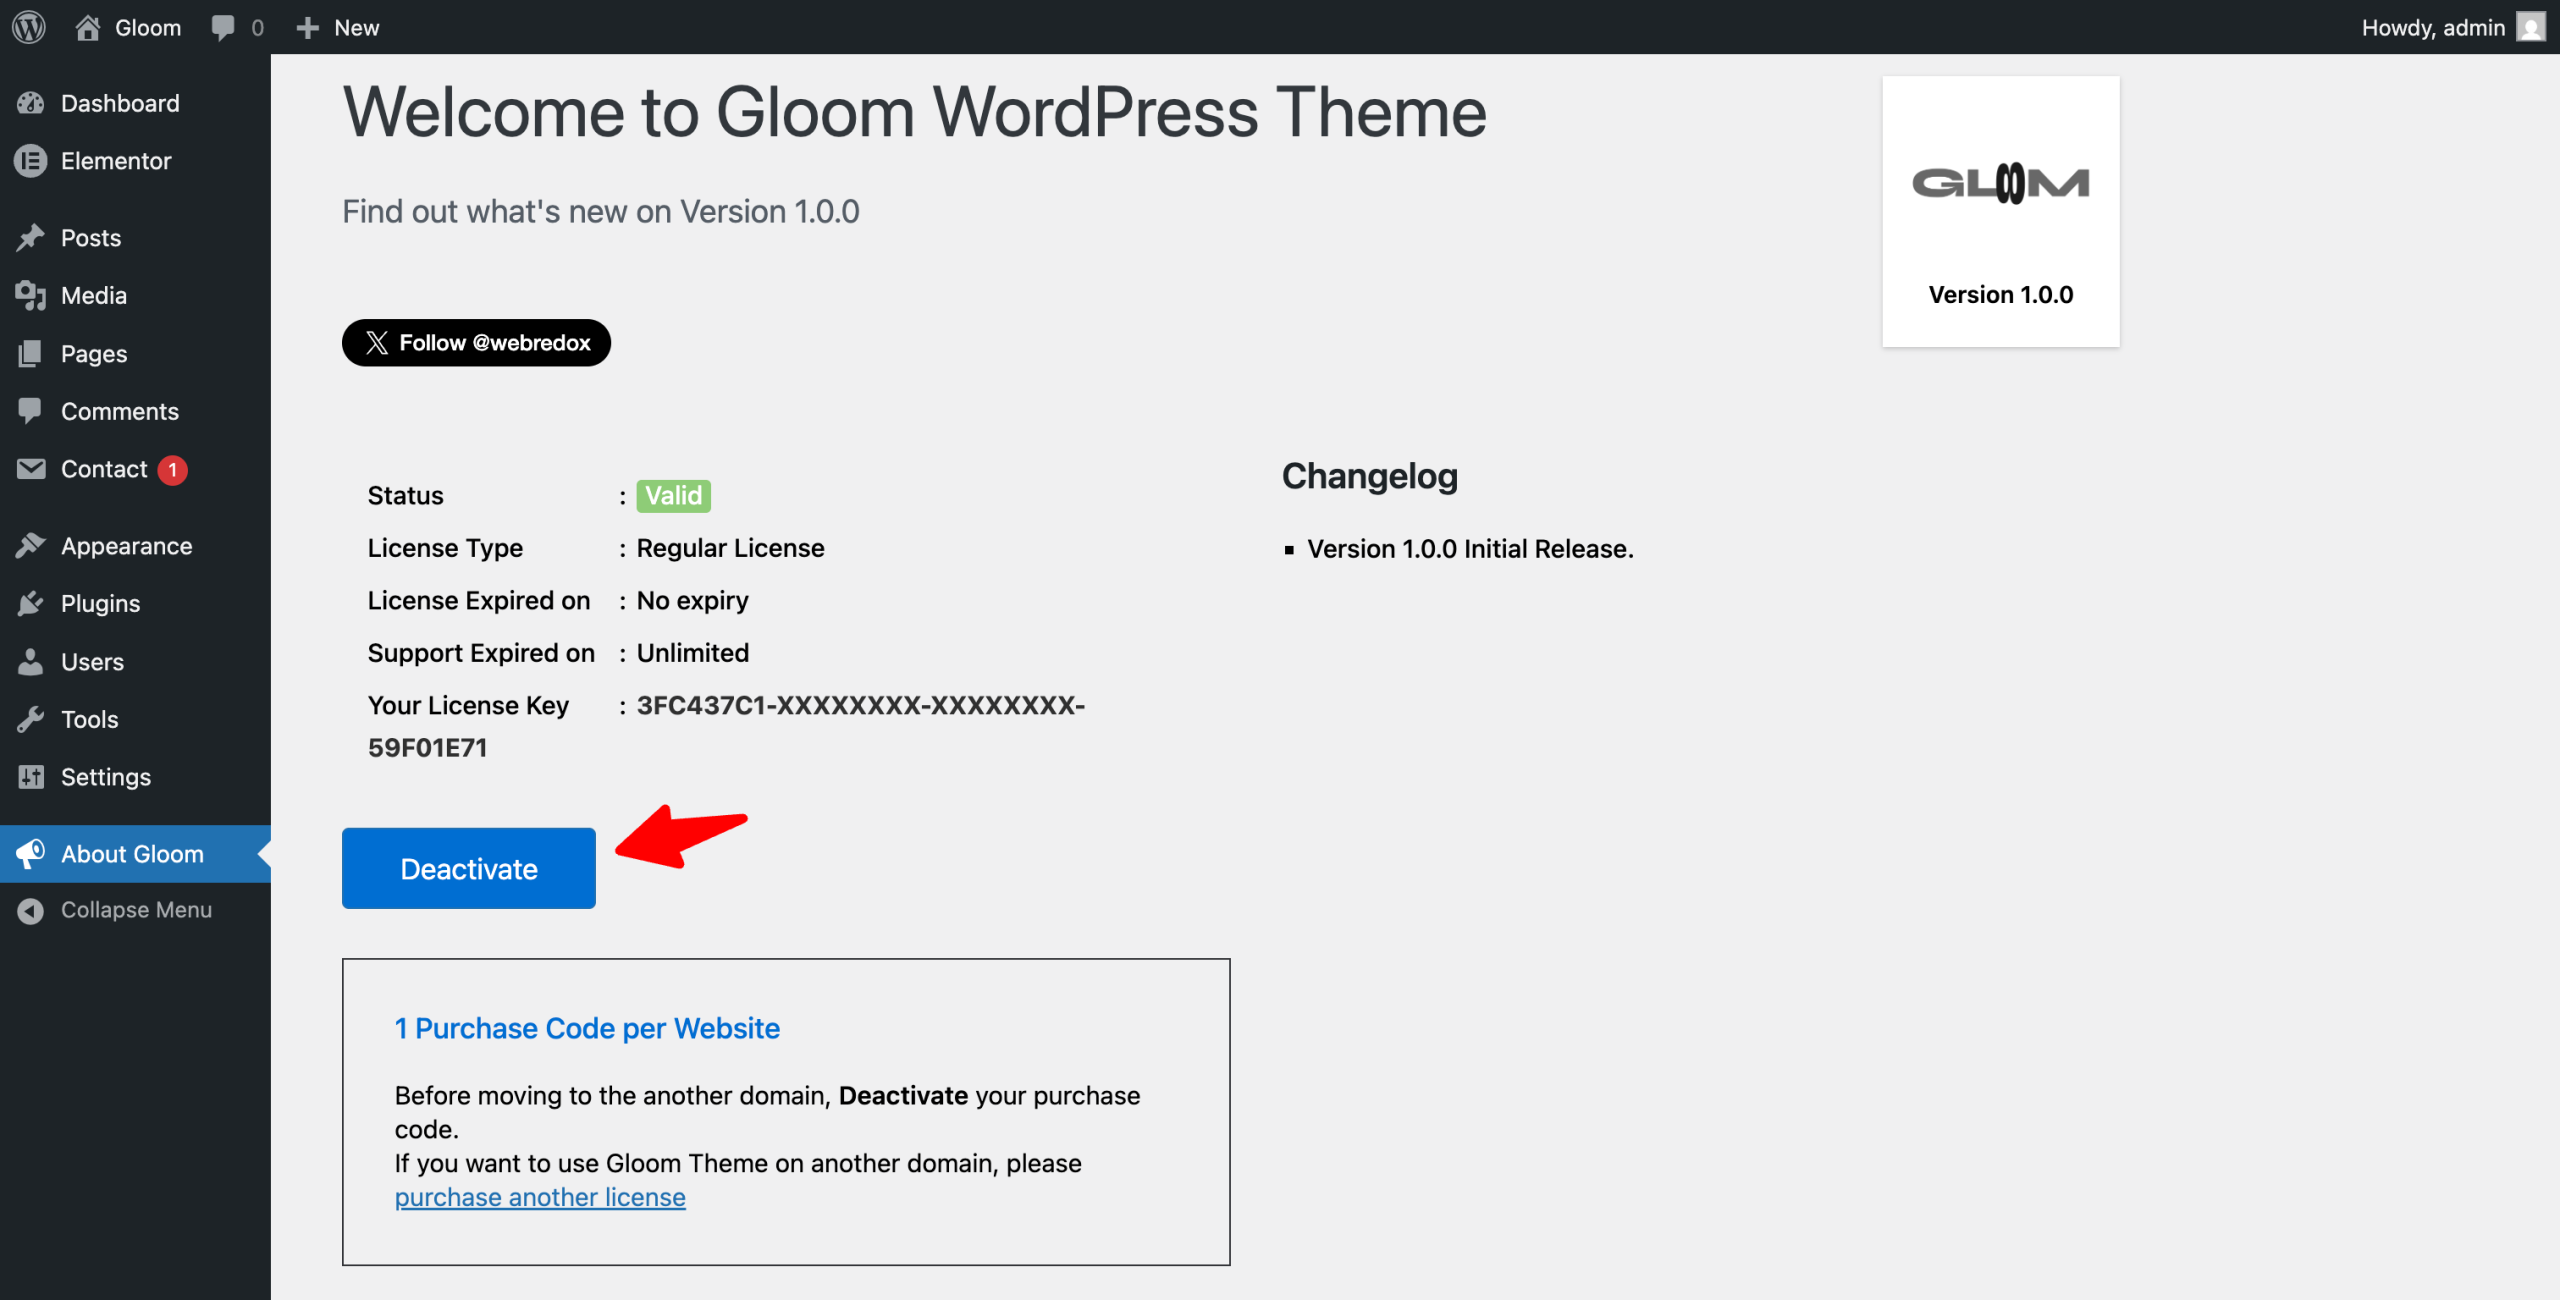2560x1300 pixels.
Task: Click the Deactivate license button
Action: point(469,868)
